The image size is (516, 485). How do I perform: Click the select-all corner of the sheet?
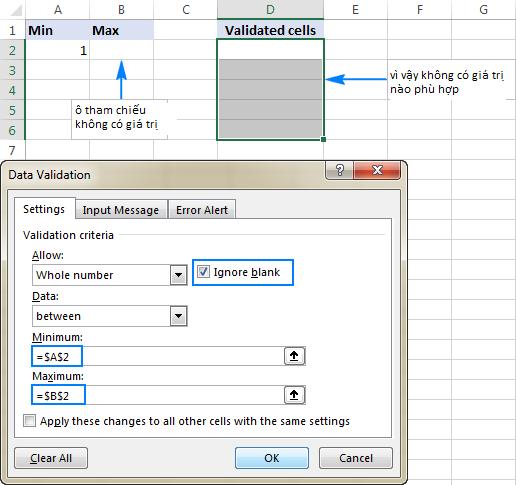13,9
